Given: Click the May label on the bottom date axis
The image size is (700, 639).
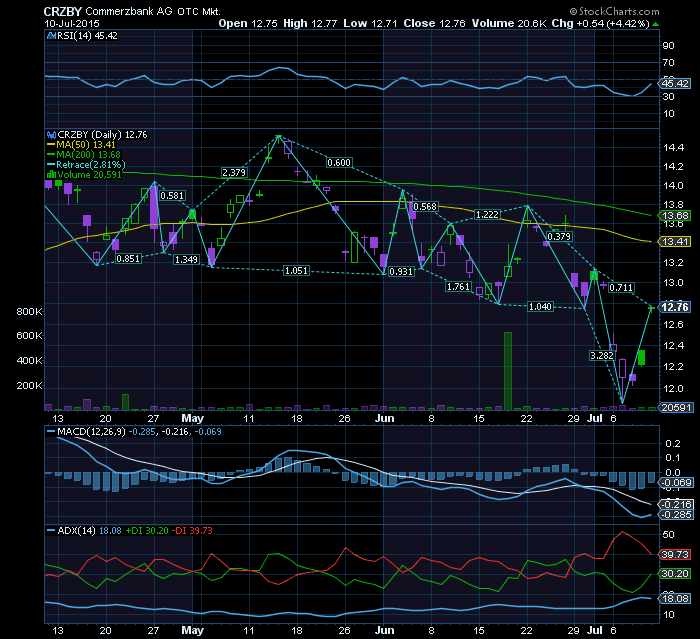Looking at the screenshot, I should 192,630.
